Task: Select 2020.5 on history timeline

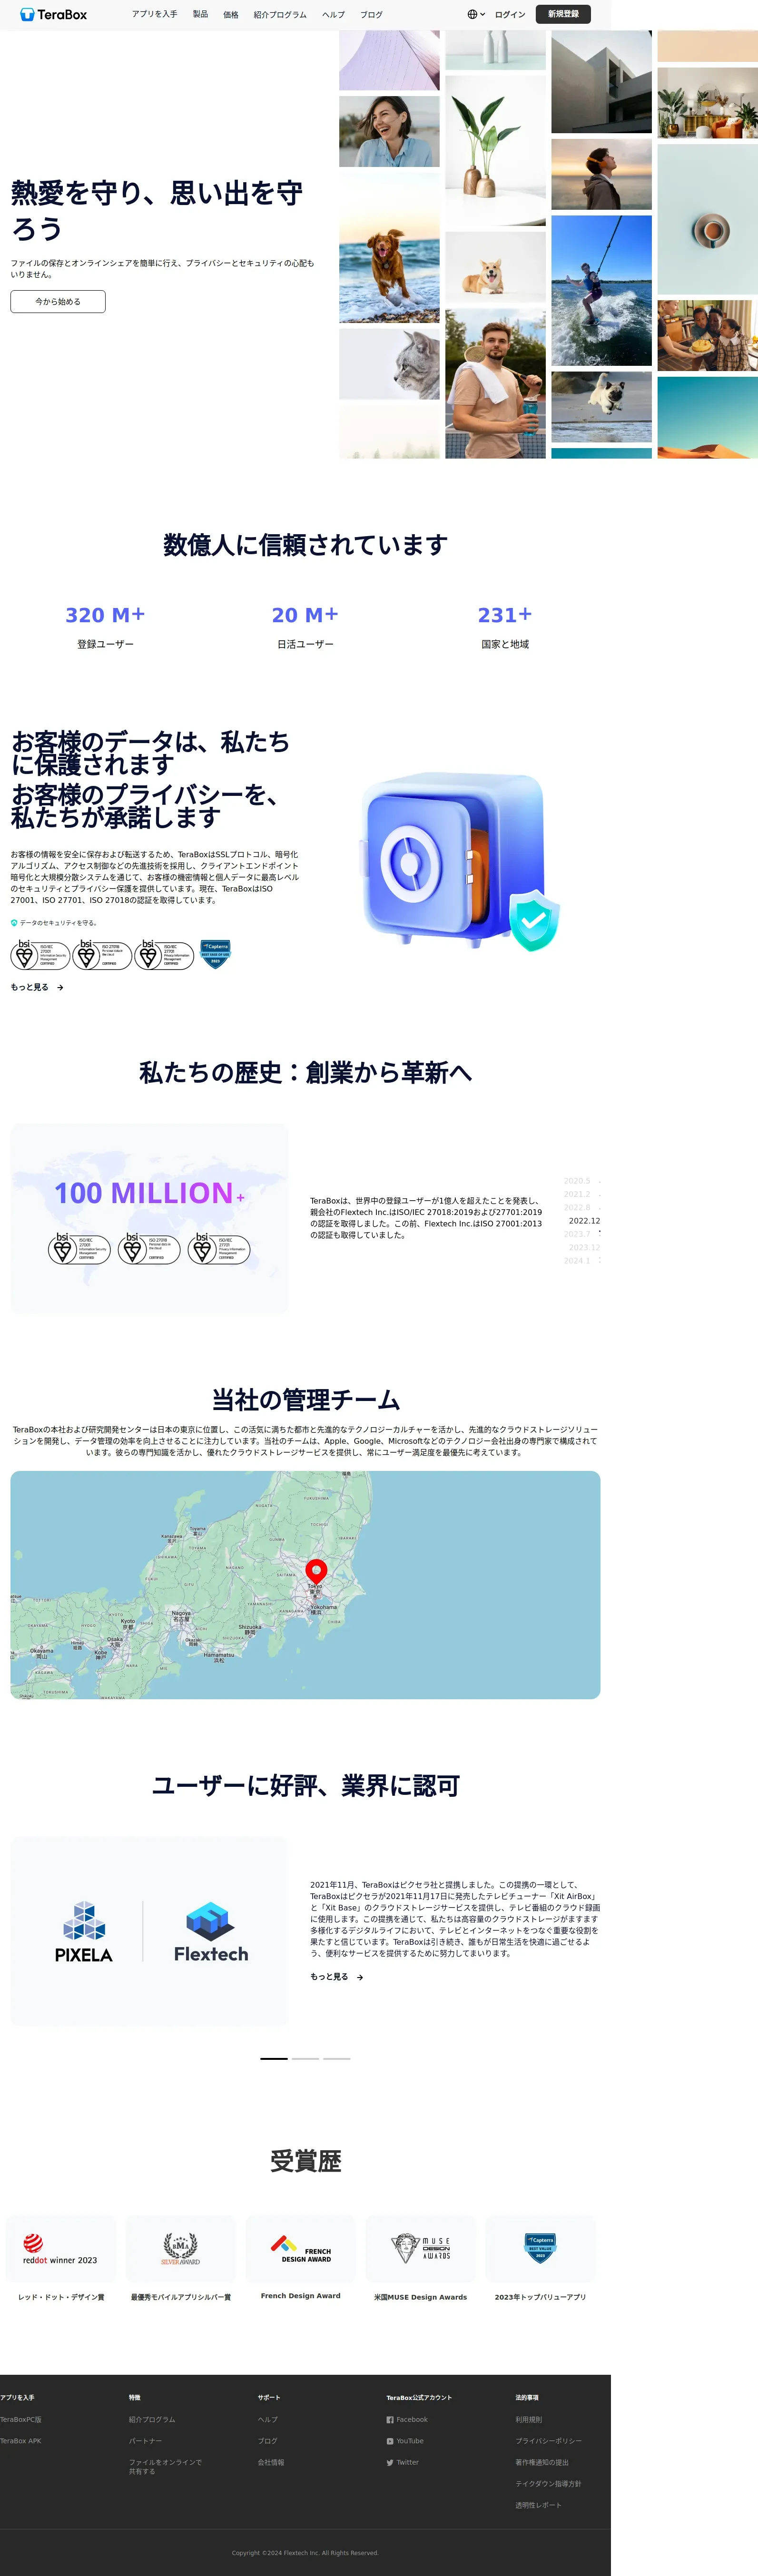Action: [x=577, y=1181]
